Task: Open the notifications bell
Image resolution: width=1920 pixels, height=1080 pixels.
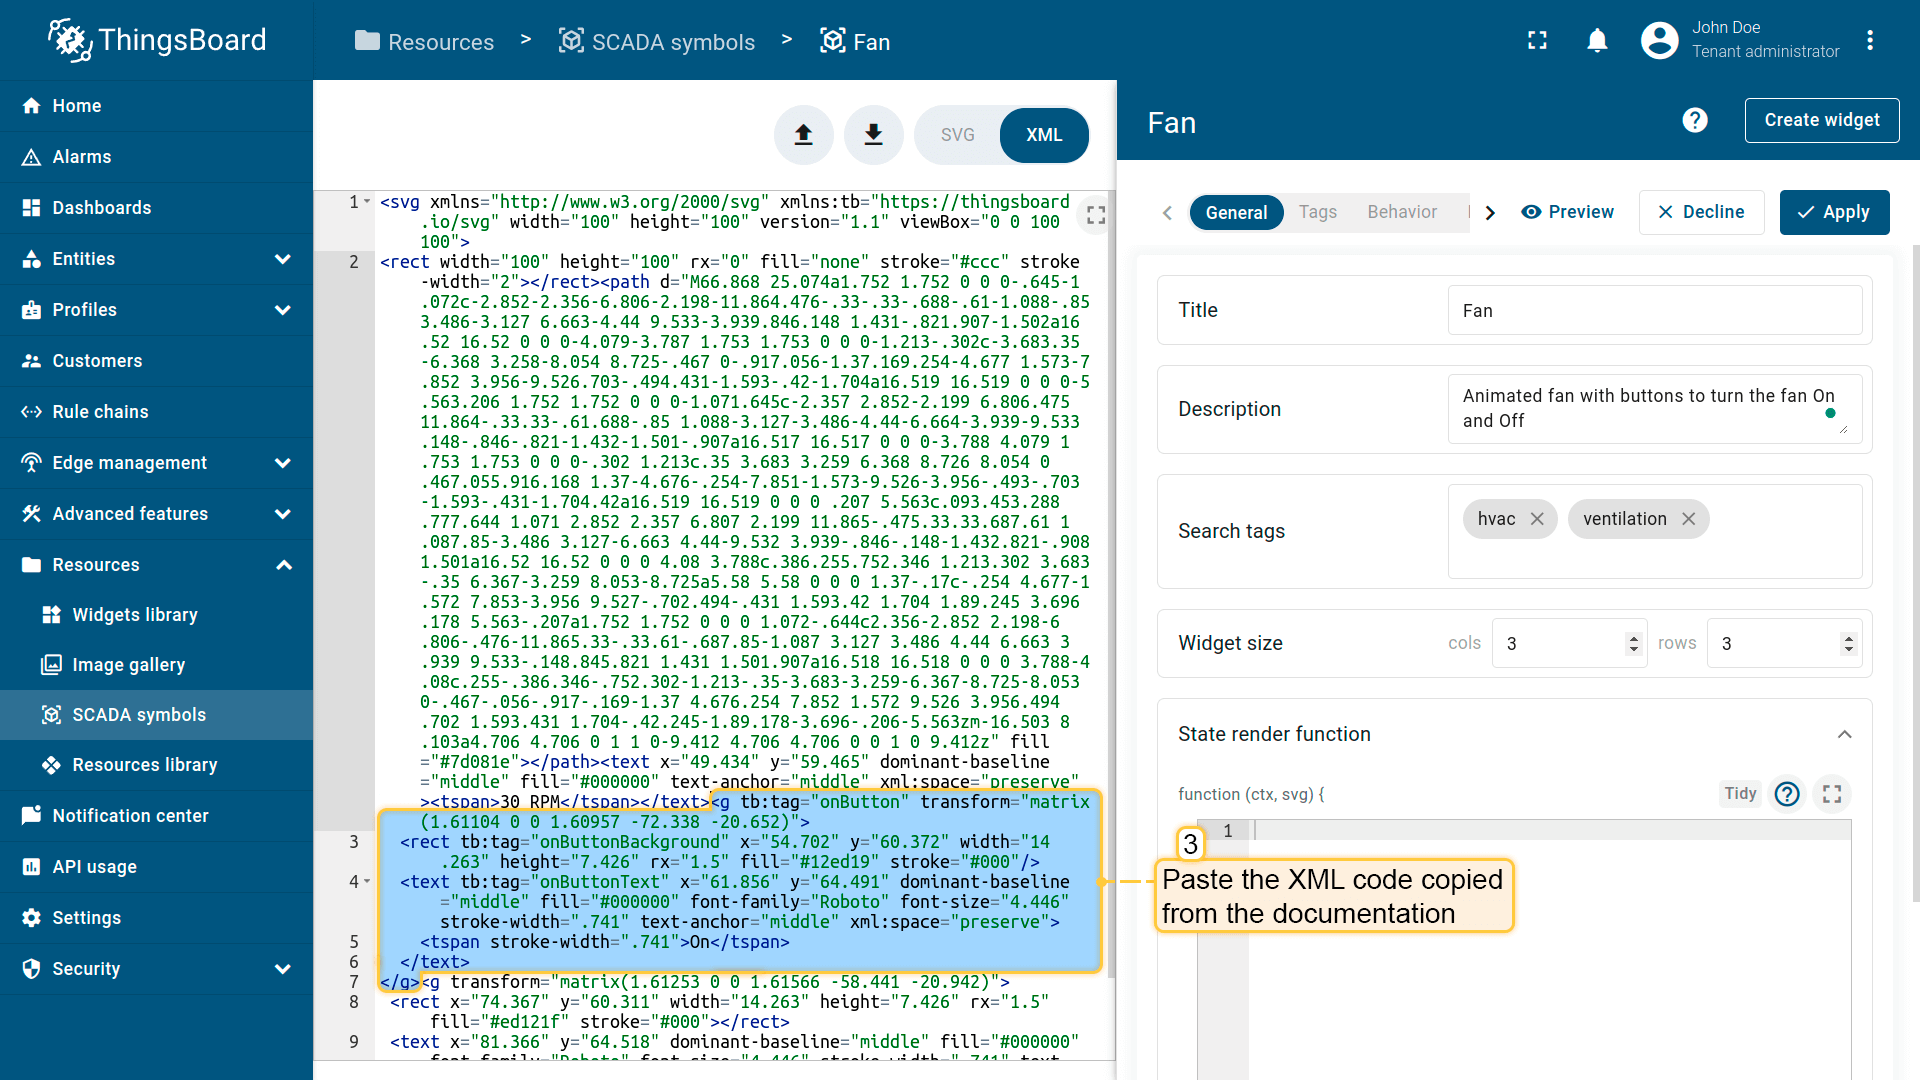Action: click(x=1597, y=41)
